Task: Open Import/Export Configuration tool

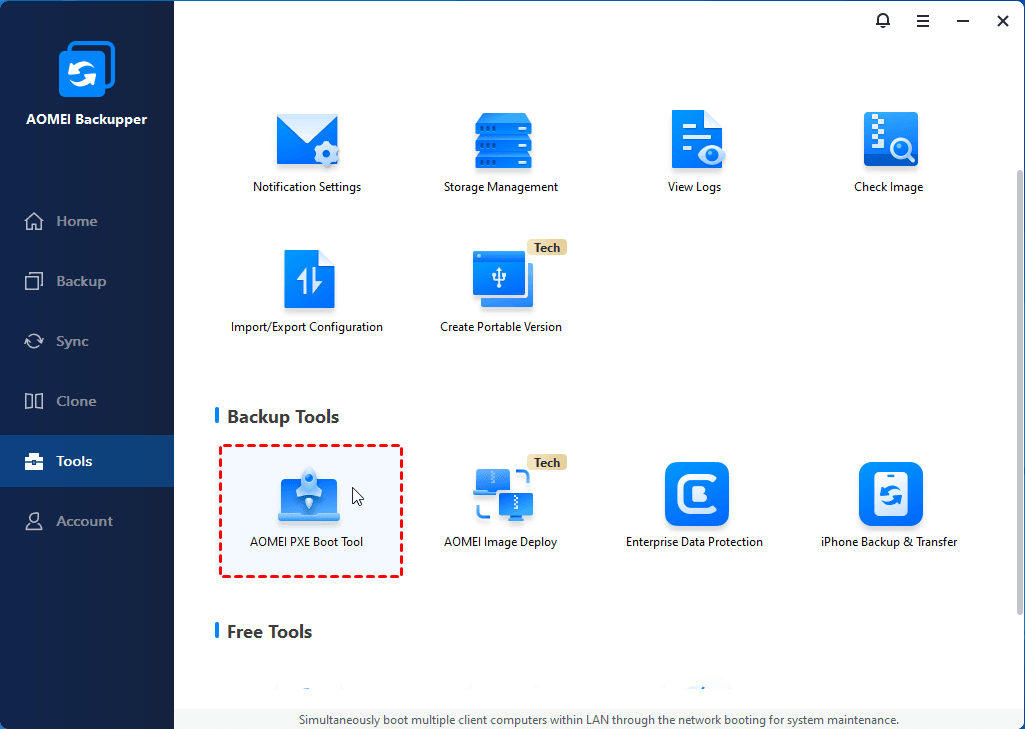Action: (307, 291)
